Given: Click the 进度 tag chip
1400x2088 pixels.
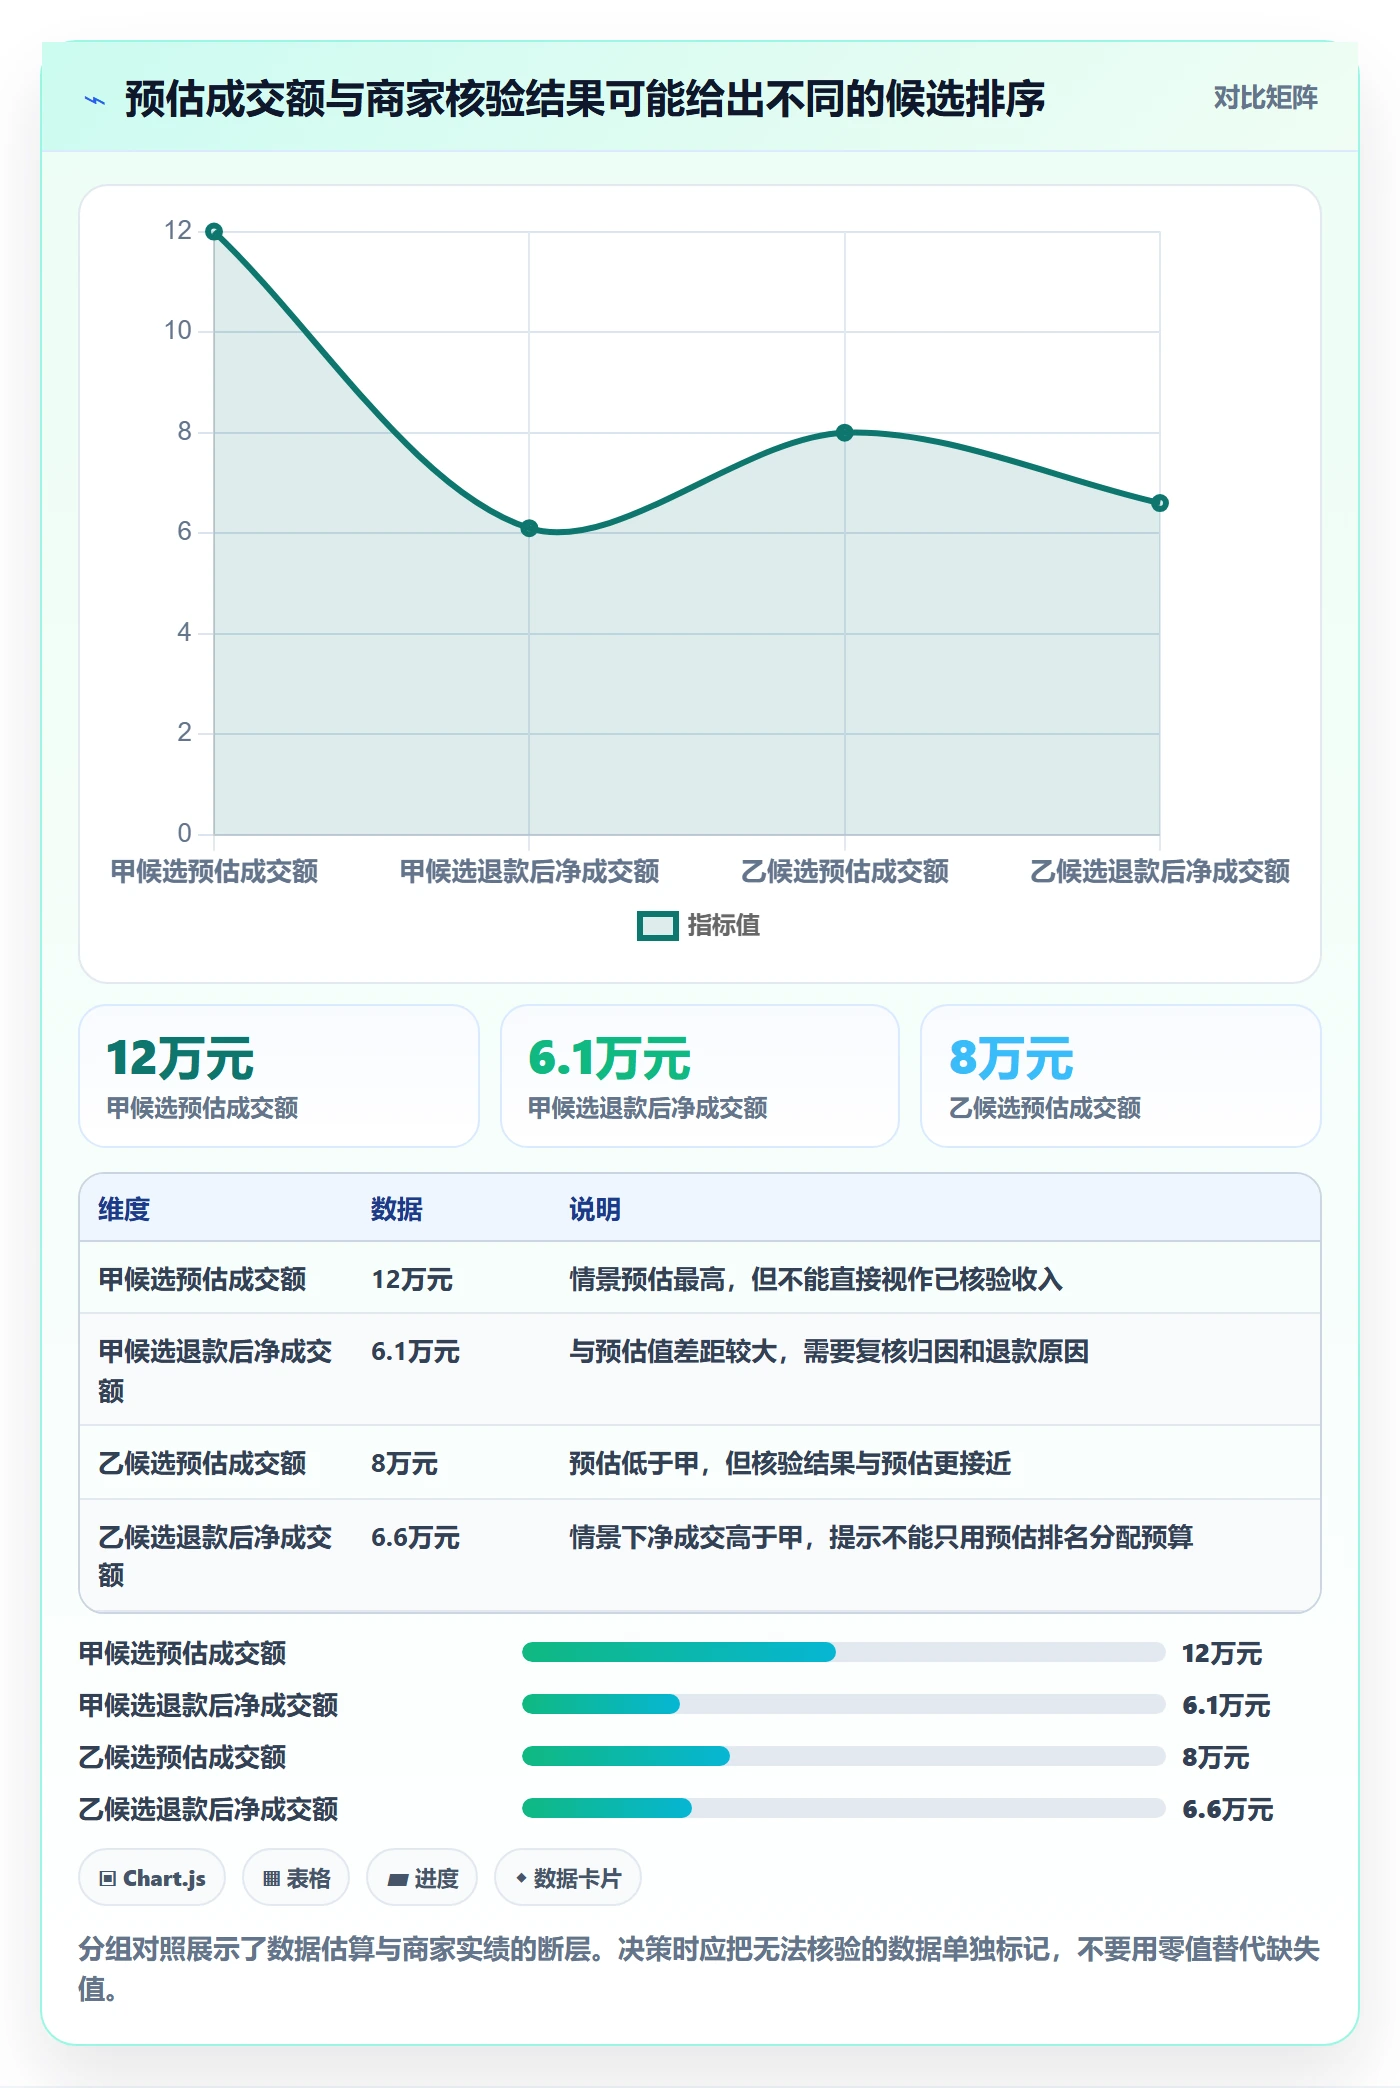Looking at the screenshot, I should (422, 1878).
